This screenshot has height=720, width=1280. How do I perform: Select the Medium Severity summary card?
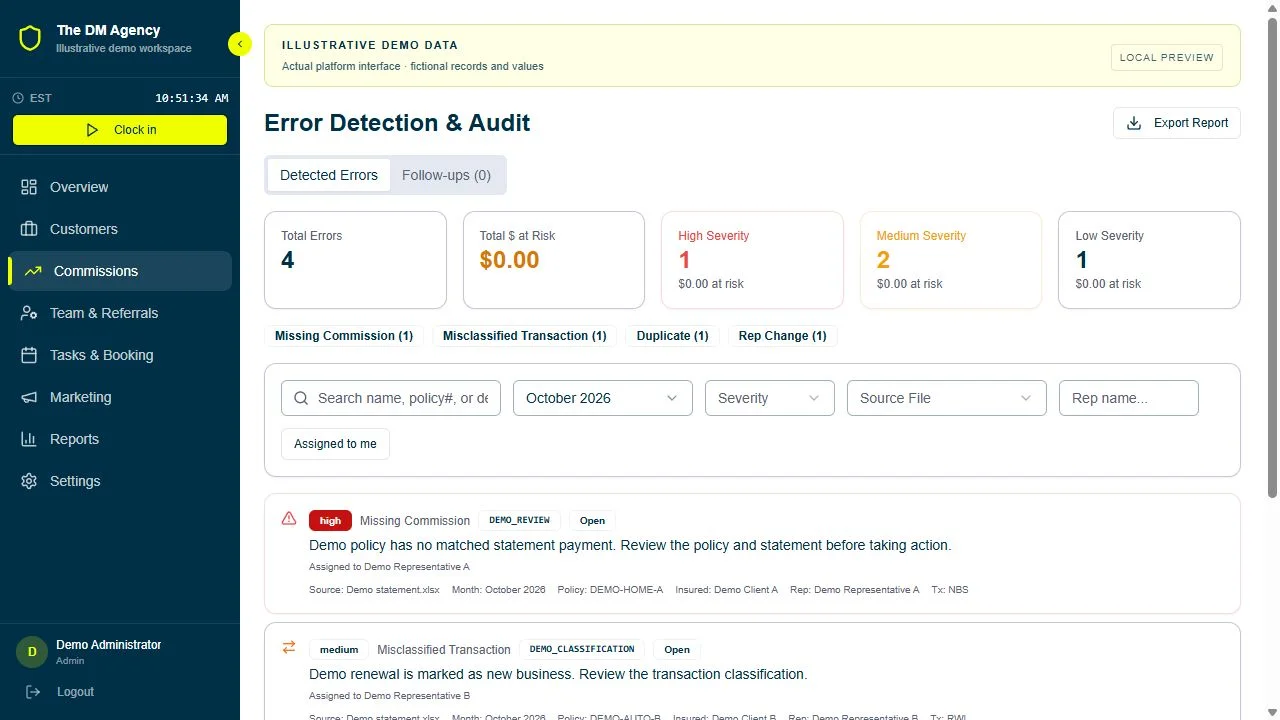tap(951, 260)
